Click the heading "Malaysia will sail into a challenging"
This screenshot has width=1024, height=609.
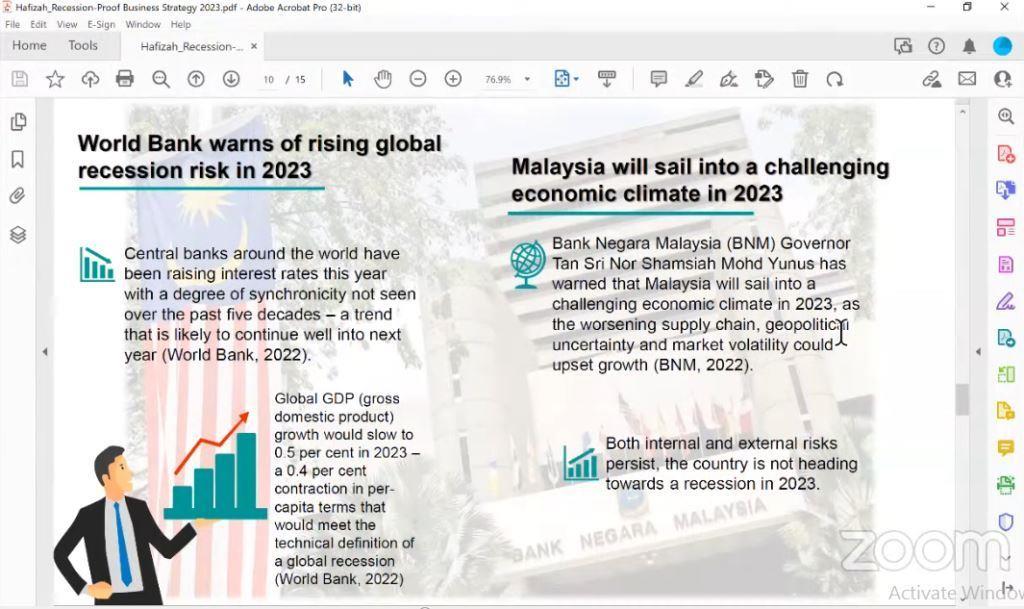pyautogui.click(x=700, y=167)
